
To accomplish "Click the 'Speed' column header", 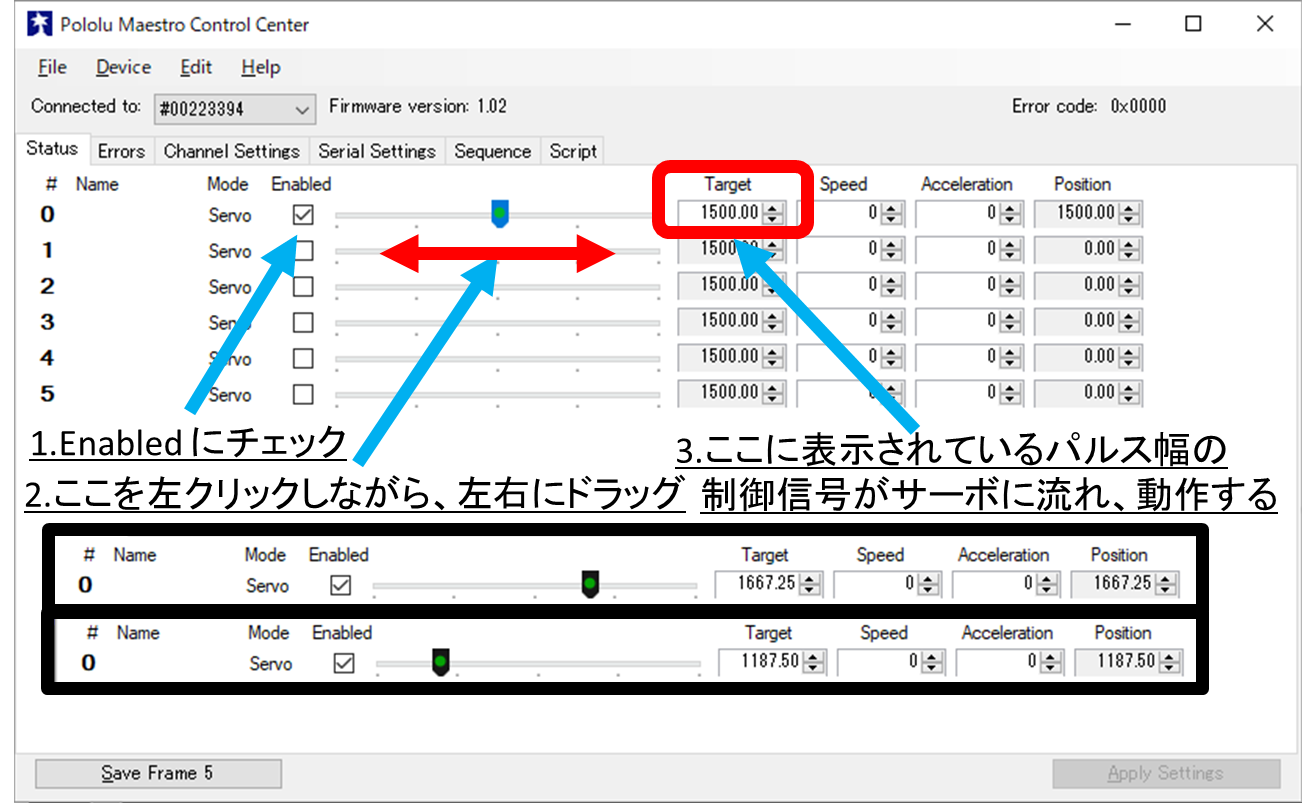I will pos(843,184).
